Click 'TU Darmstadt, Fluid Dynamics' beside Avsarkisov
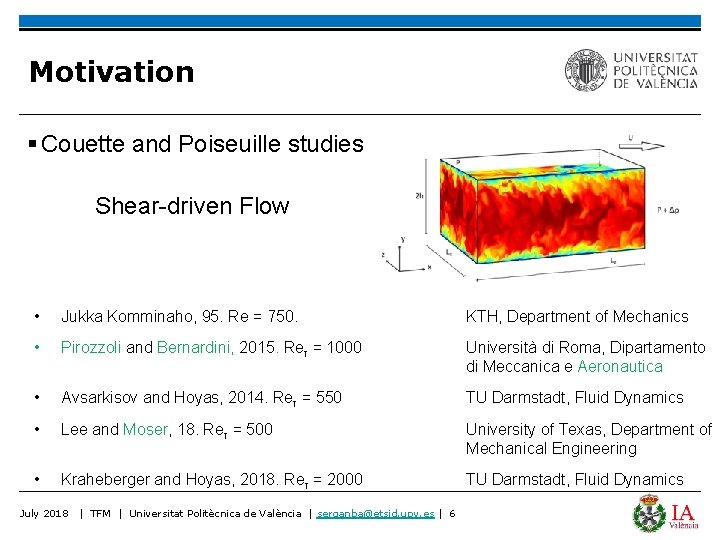 point(574,397)
